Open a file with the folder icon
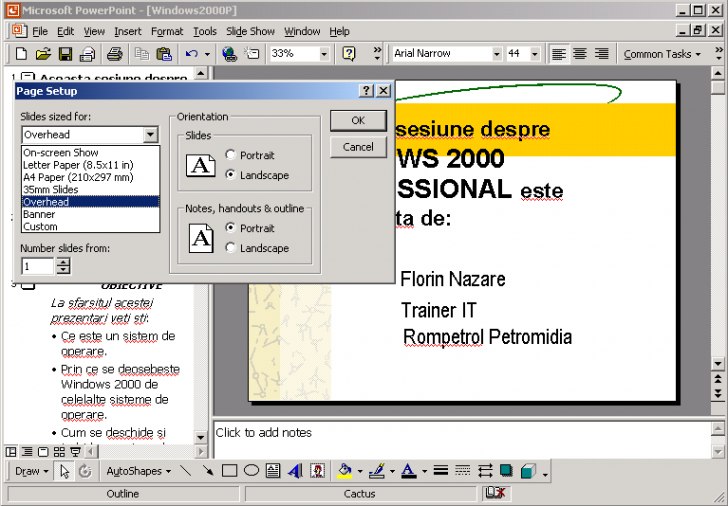Screen dimensions: 728x506 click(43, 54)
